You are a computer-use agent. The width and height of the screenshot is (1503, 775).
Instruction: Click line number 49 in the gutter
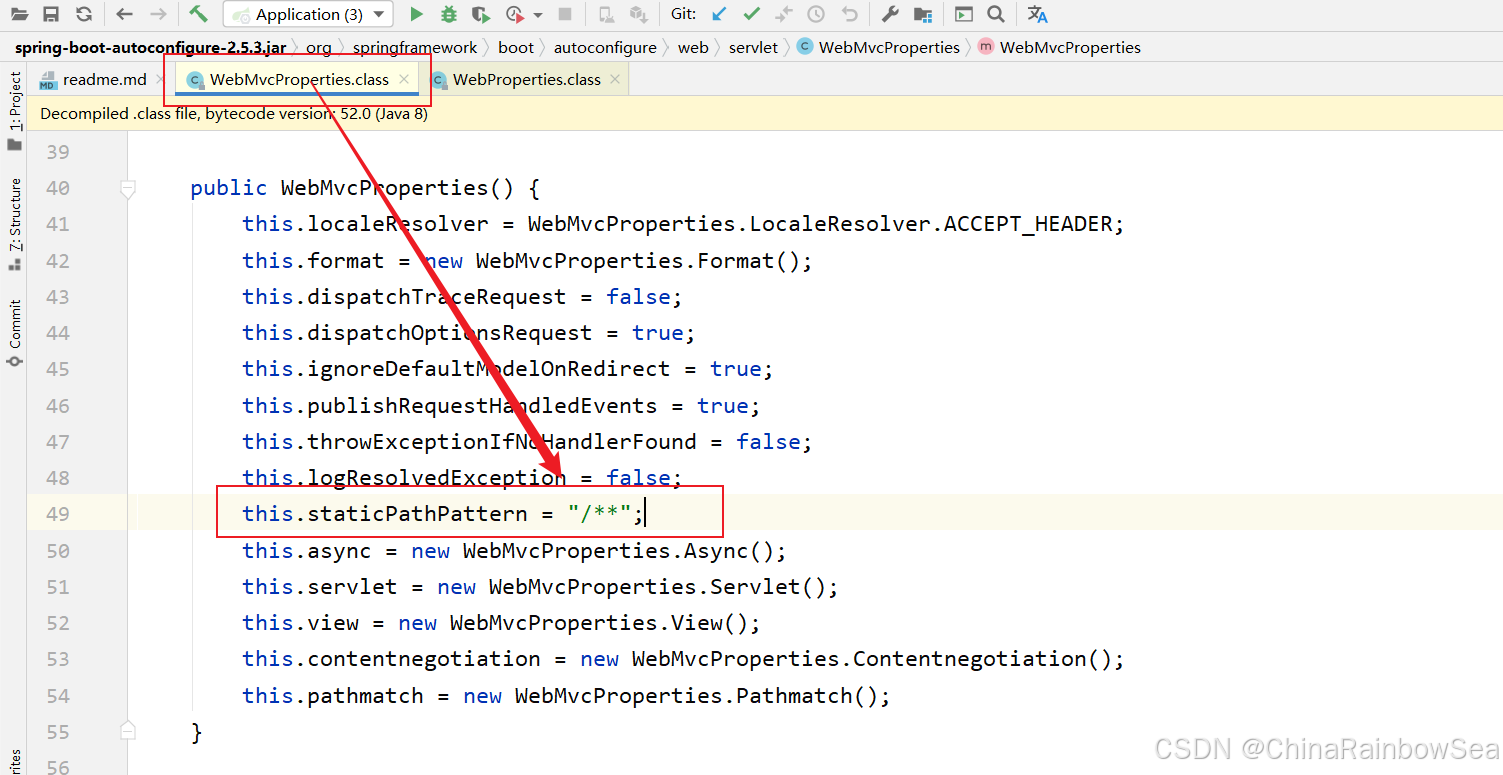(58, 513)
